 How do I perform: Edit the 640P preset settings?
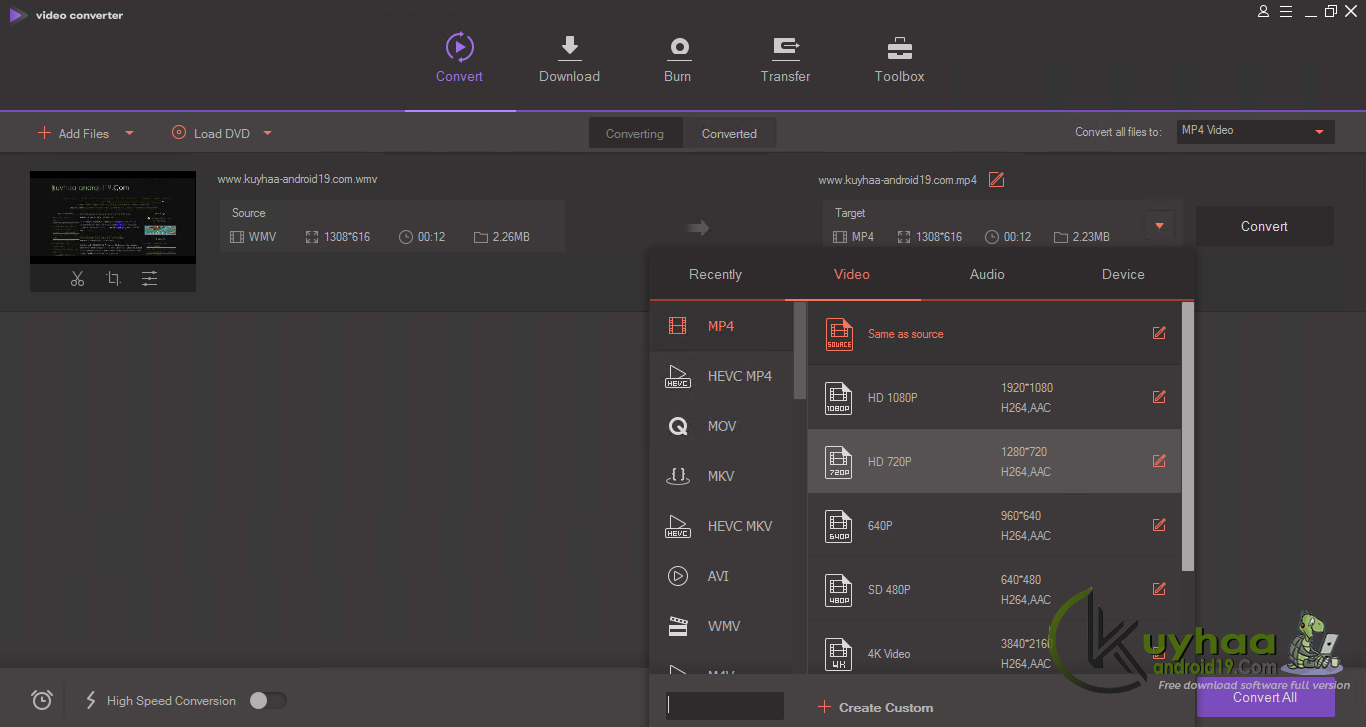1159,525
